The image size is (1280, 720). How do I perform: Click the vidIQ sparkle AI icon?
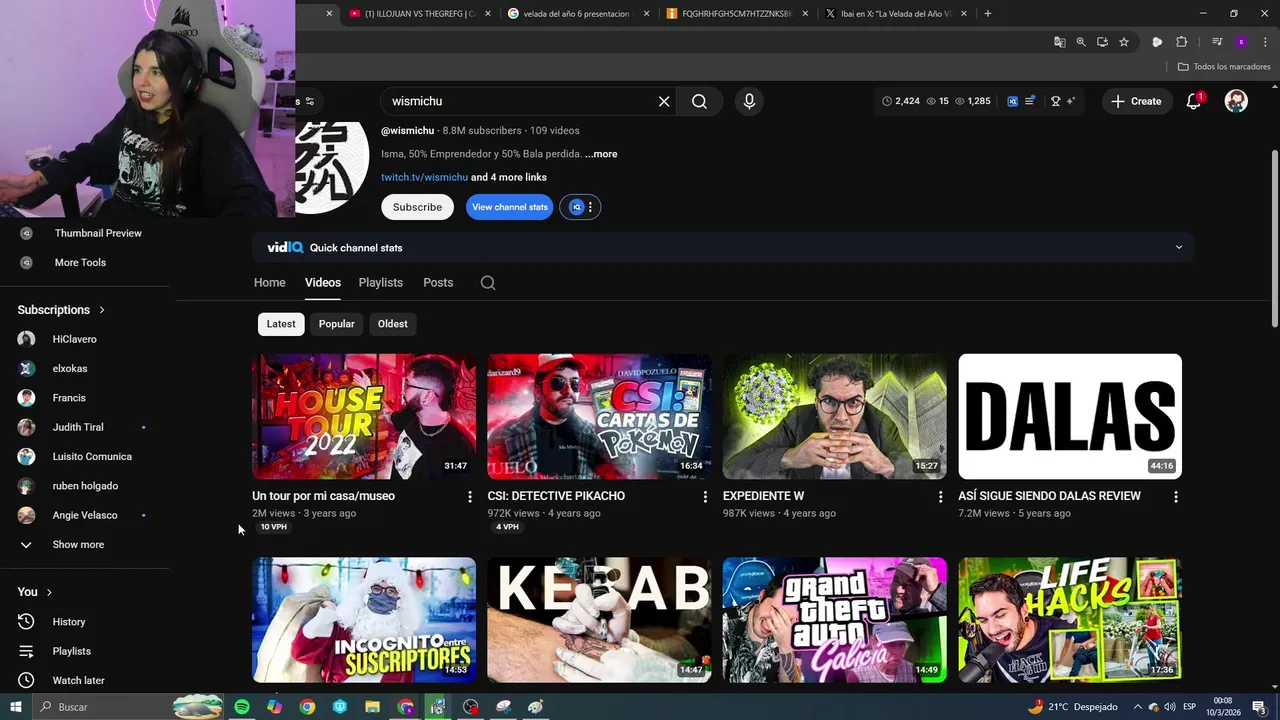pyautogui.click(x=1071, y=101)
